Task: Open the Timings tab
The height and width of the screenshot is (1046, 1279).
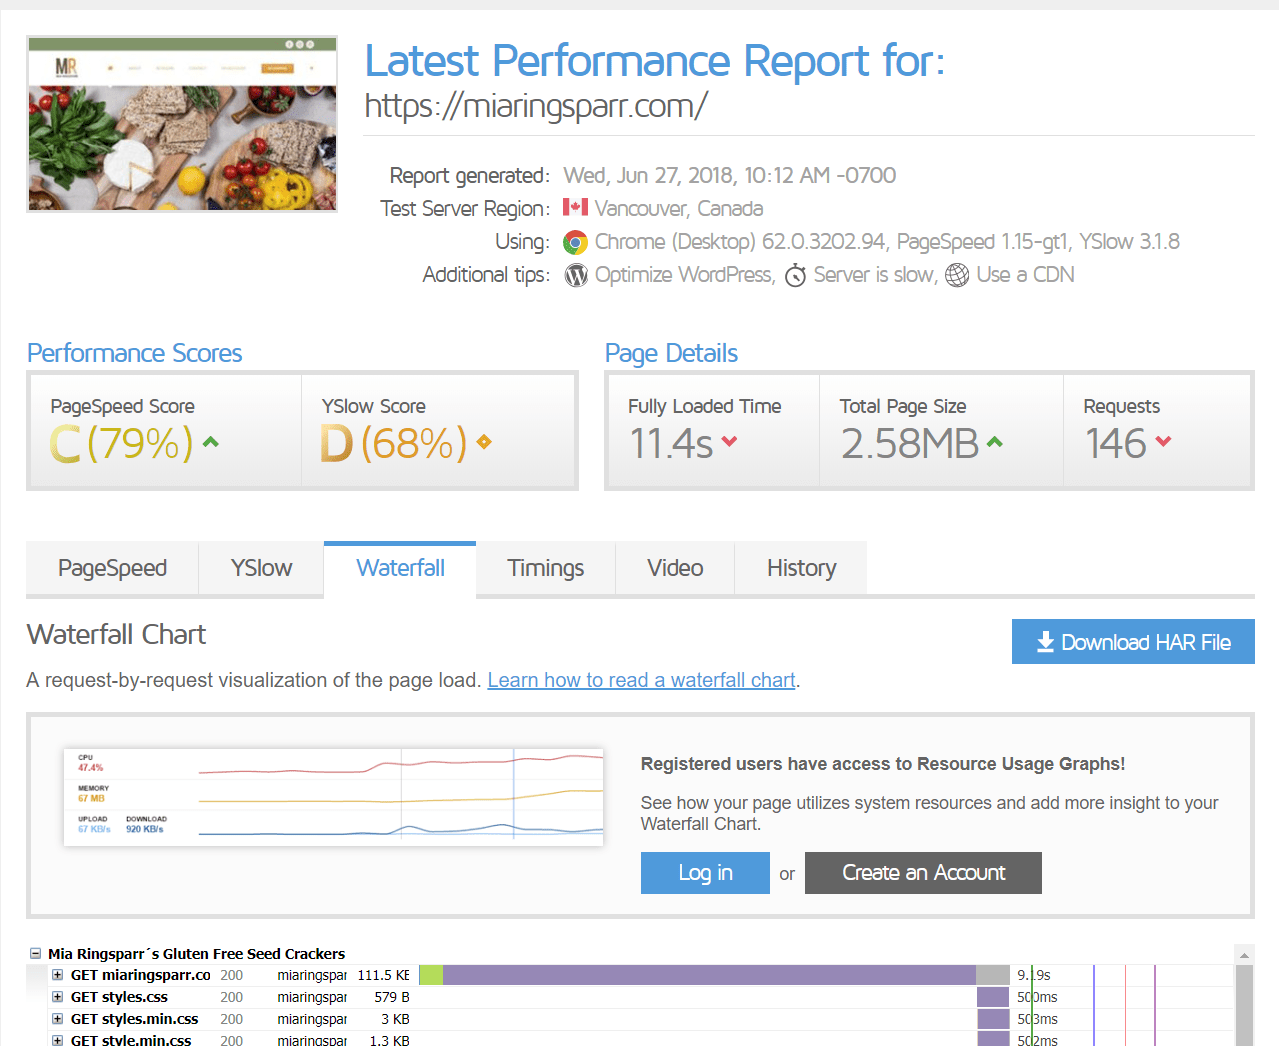Action: [x=545, y=568]
